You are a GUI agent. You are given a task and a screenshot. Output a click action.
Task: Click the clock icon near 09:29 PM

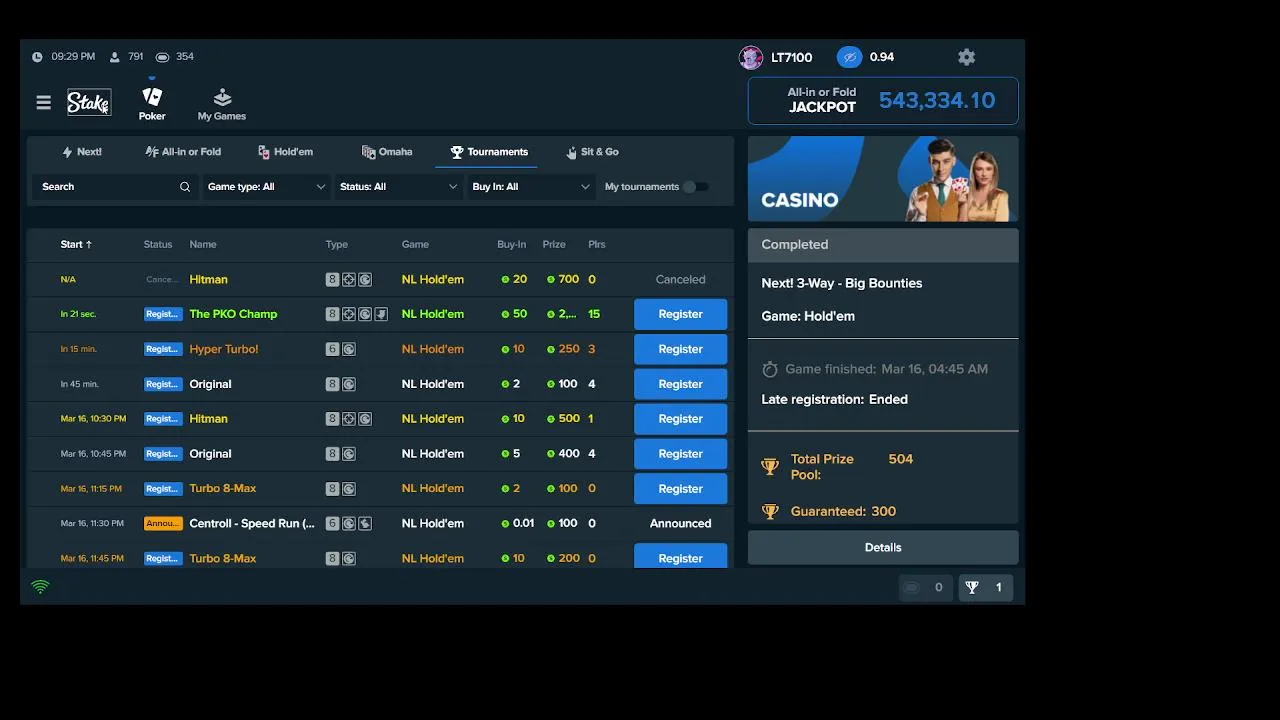point(37,57)
